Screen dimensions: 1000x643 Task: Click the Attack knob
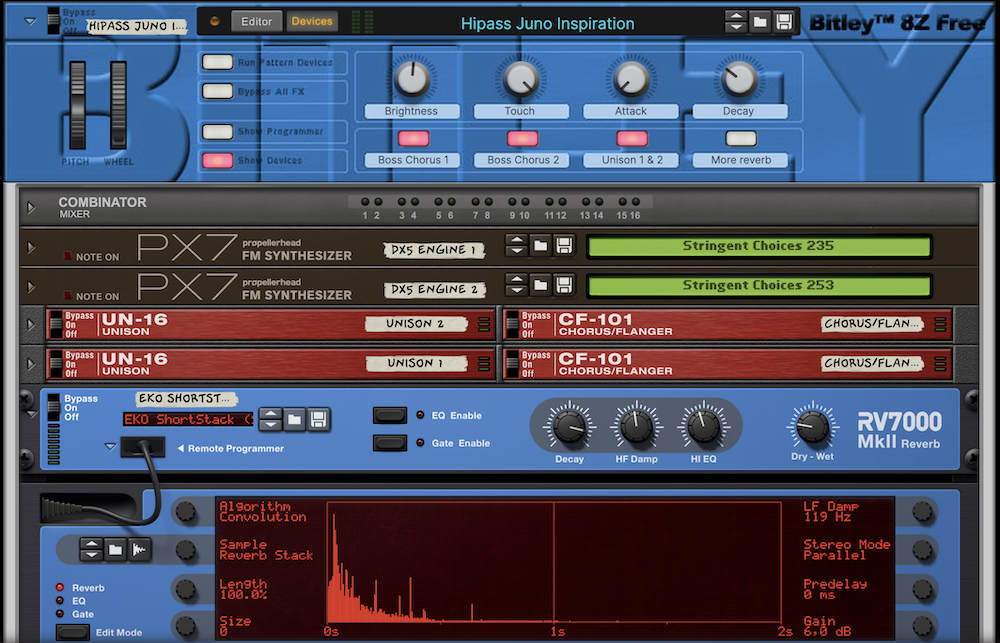(x=631, y=79)
